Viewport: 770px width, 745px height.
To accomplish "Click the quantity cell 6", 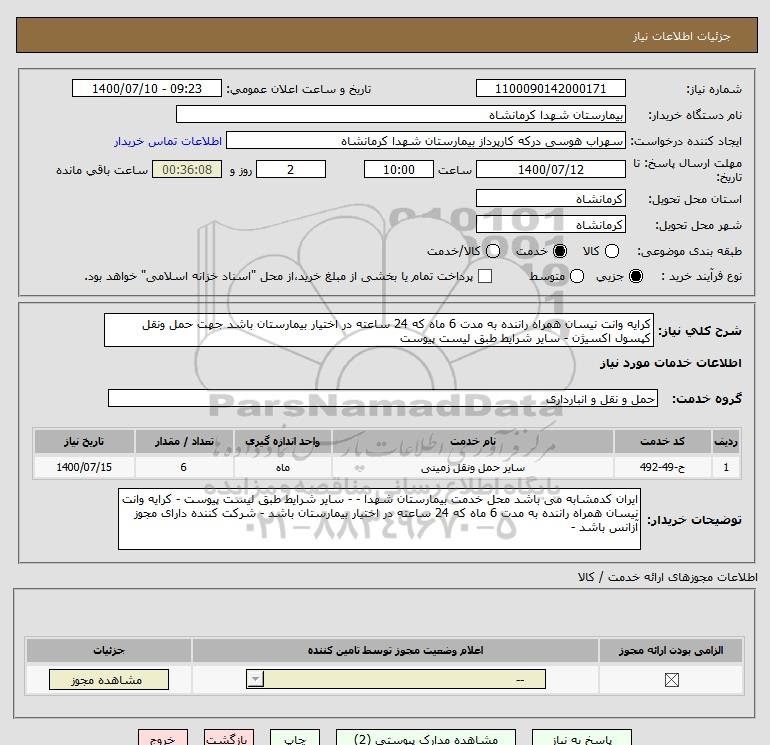I will (x=184, y=467).
